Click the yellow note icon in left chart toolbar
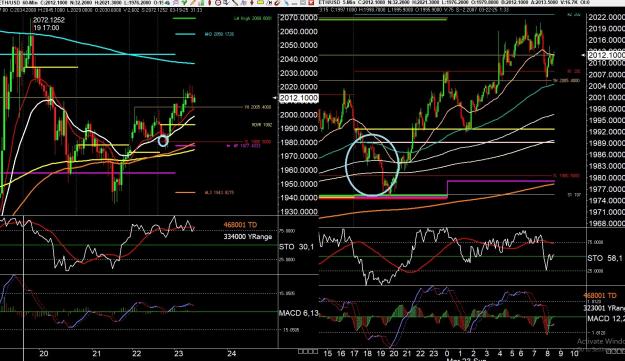 tap(260, 2)
